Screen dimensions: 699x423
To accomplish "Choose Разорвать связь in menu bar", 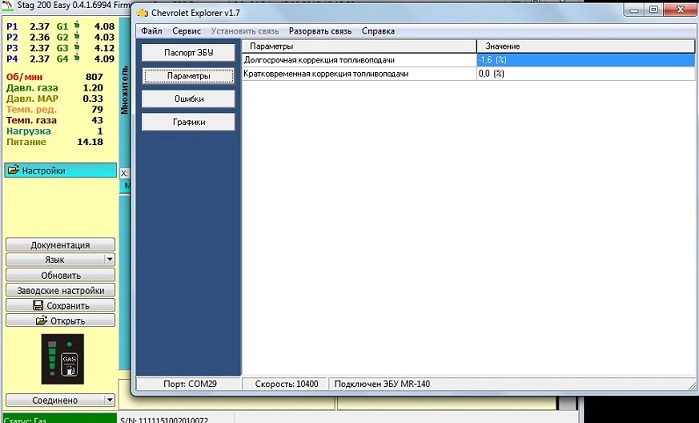I will coord(320,31).
